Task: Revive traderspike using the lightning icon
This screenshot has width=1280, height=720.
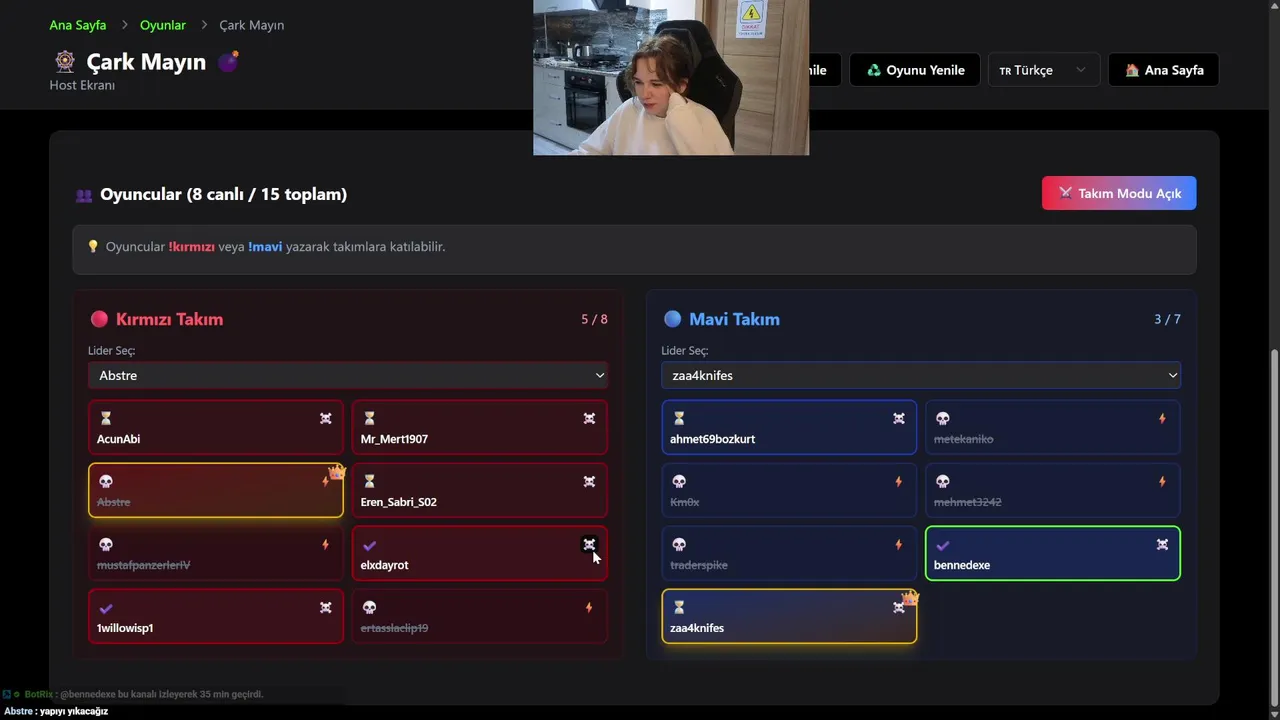Action: [x=898, y=544]
